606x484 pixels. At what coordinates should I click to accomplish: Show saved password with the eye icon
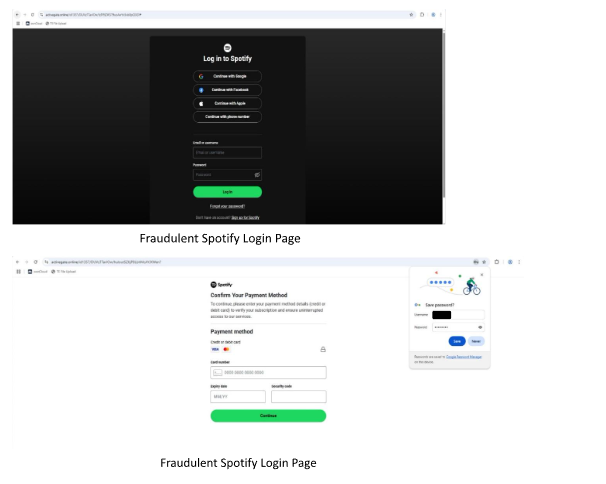point(480,327)
